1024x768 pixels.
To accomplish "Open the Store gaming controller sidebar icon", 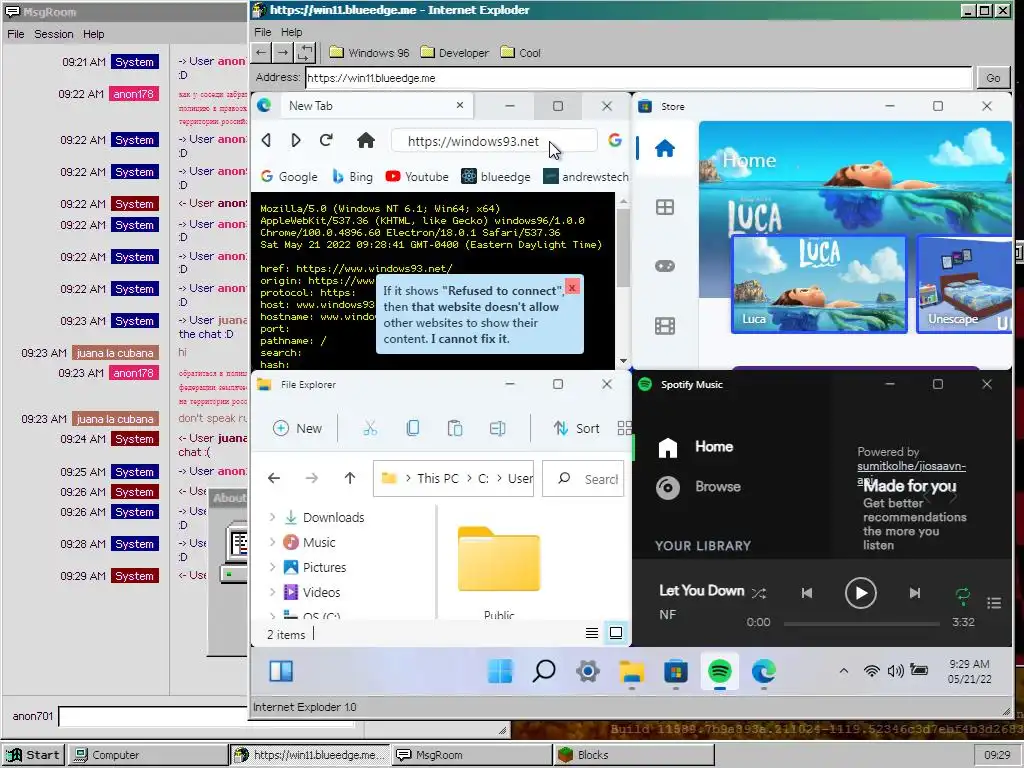I will point(665,266).
